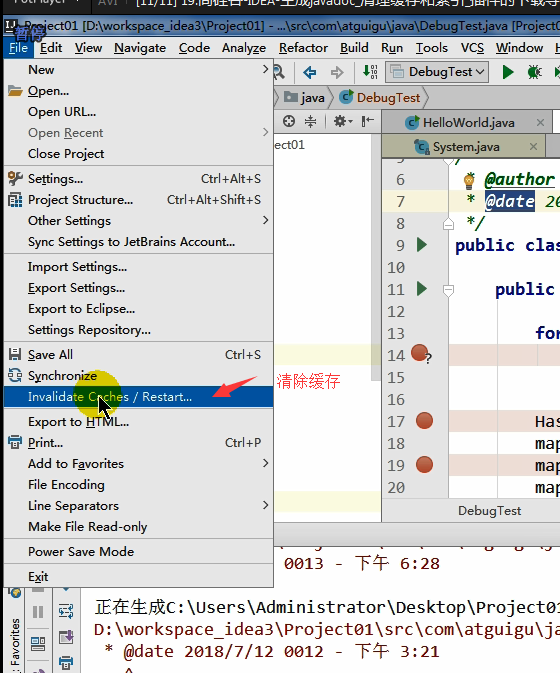Toggle the breakpoint on line 14

(x=421, y=354)
